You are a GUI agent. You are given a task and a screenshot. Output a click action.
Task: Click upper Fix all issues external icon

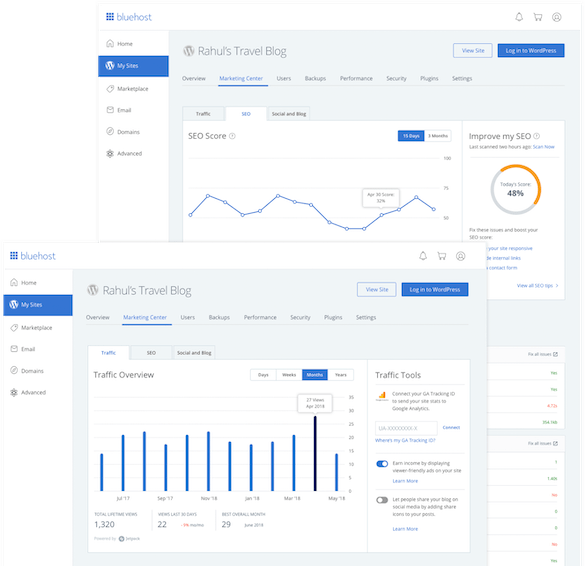555,354
